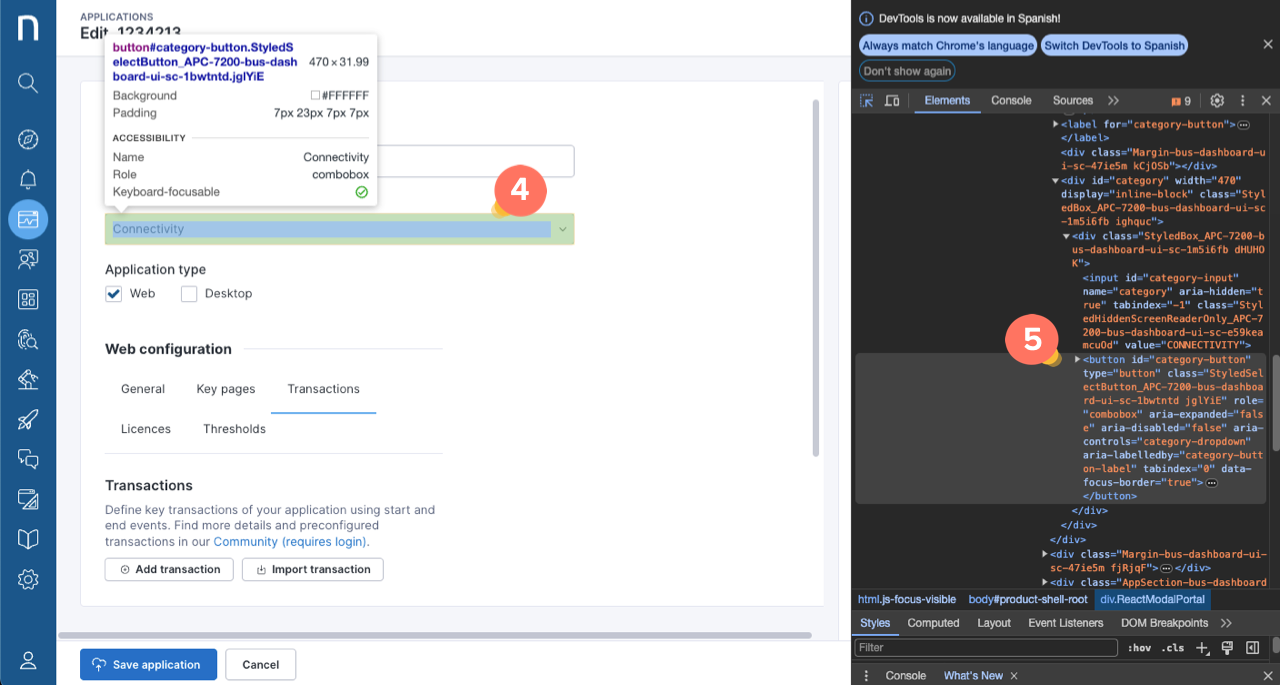1280x685 pixels.
Task: Click the Save application button
Action: [148, 665]
